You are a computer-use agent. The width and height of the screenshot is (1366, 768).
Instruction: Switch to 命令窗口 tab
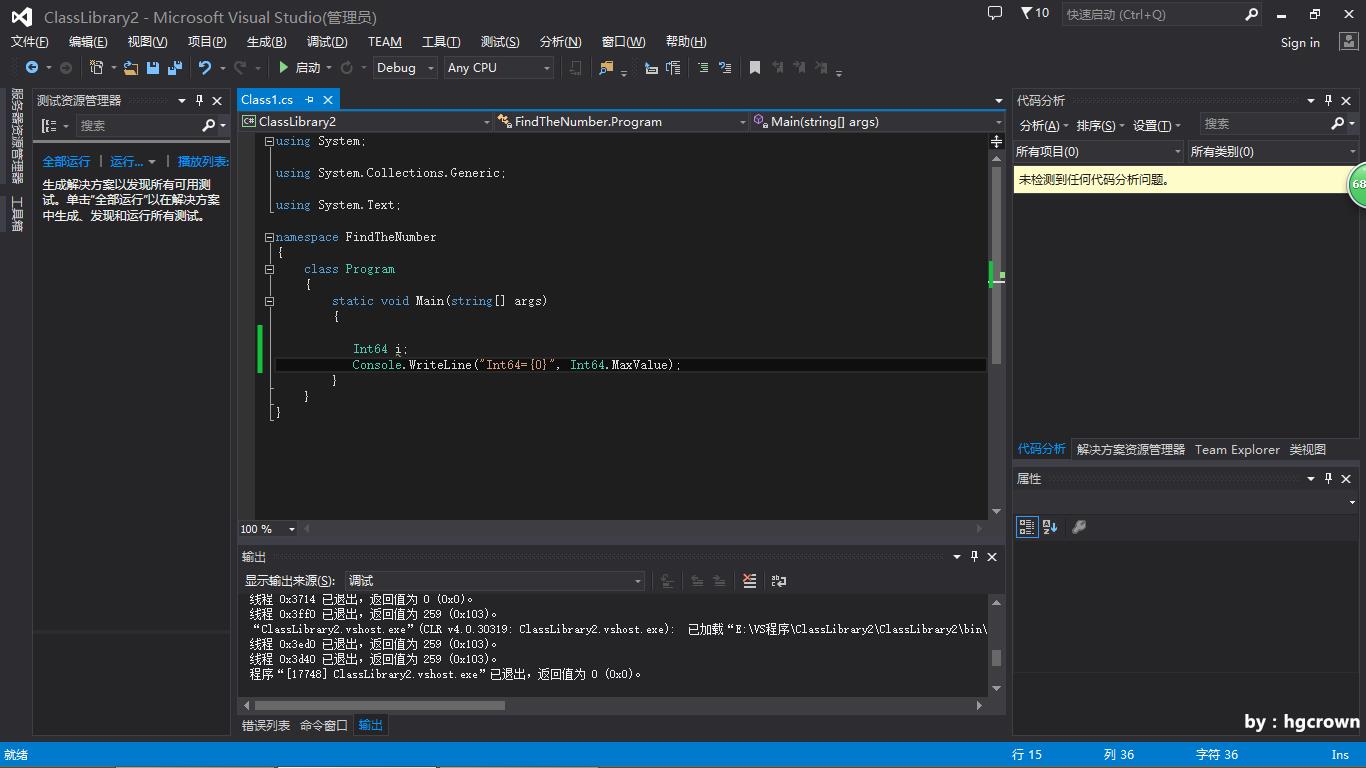tap(324, 725)
